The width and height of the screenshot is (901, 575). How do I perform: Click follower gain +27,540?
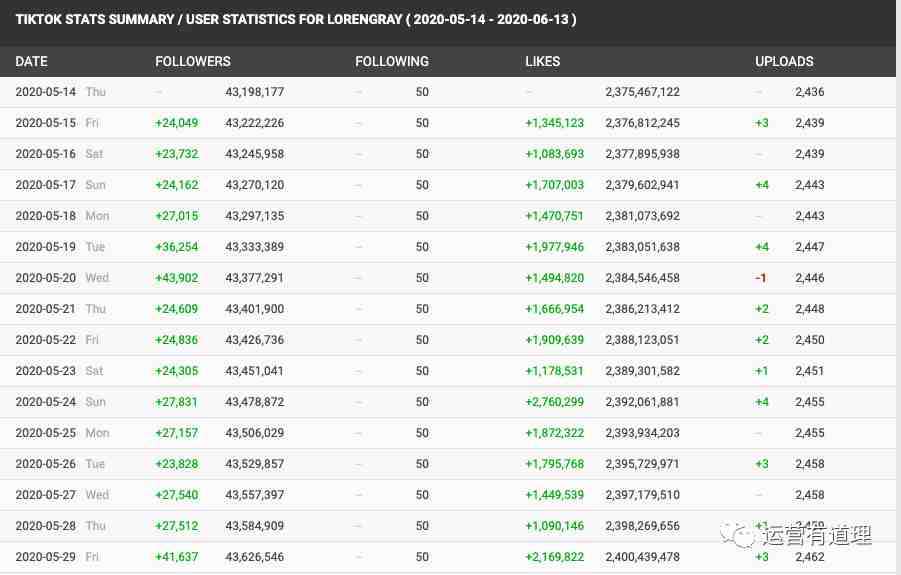pyautogui.click(x=176, y=495)
